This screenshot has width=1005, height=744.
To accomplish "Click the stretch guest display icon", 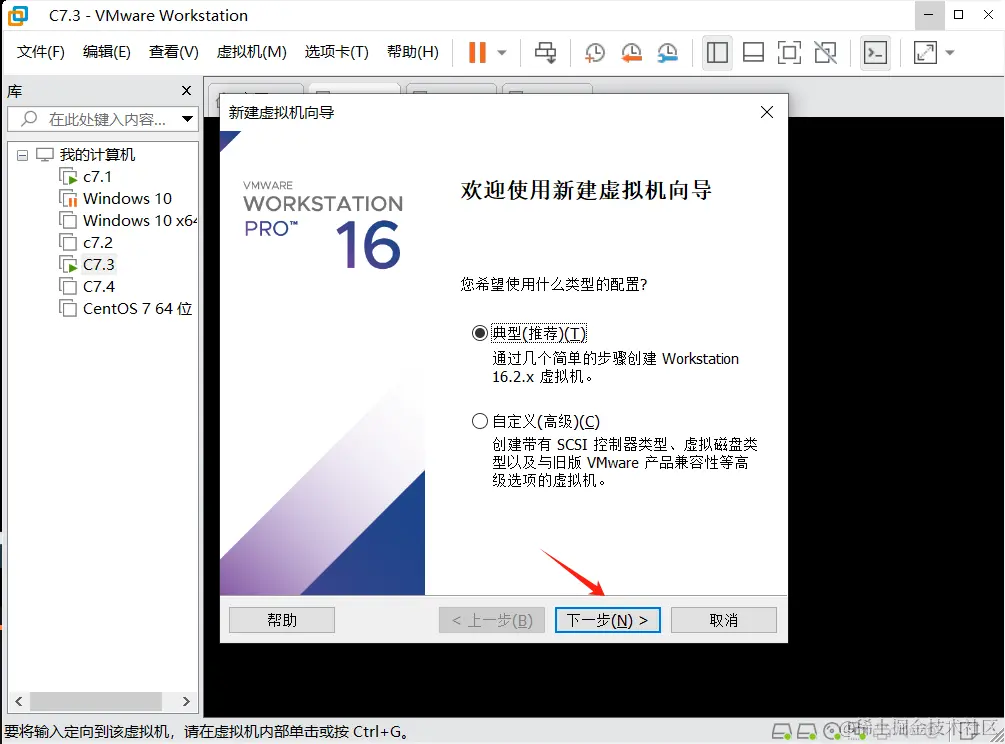I will click(925, 53).
